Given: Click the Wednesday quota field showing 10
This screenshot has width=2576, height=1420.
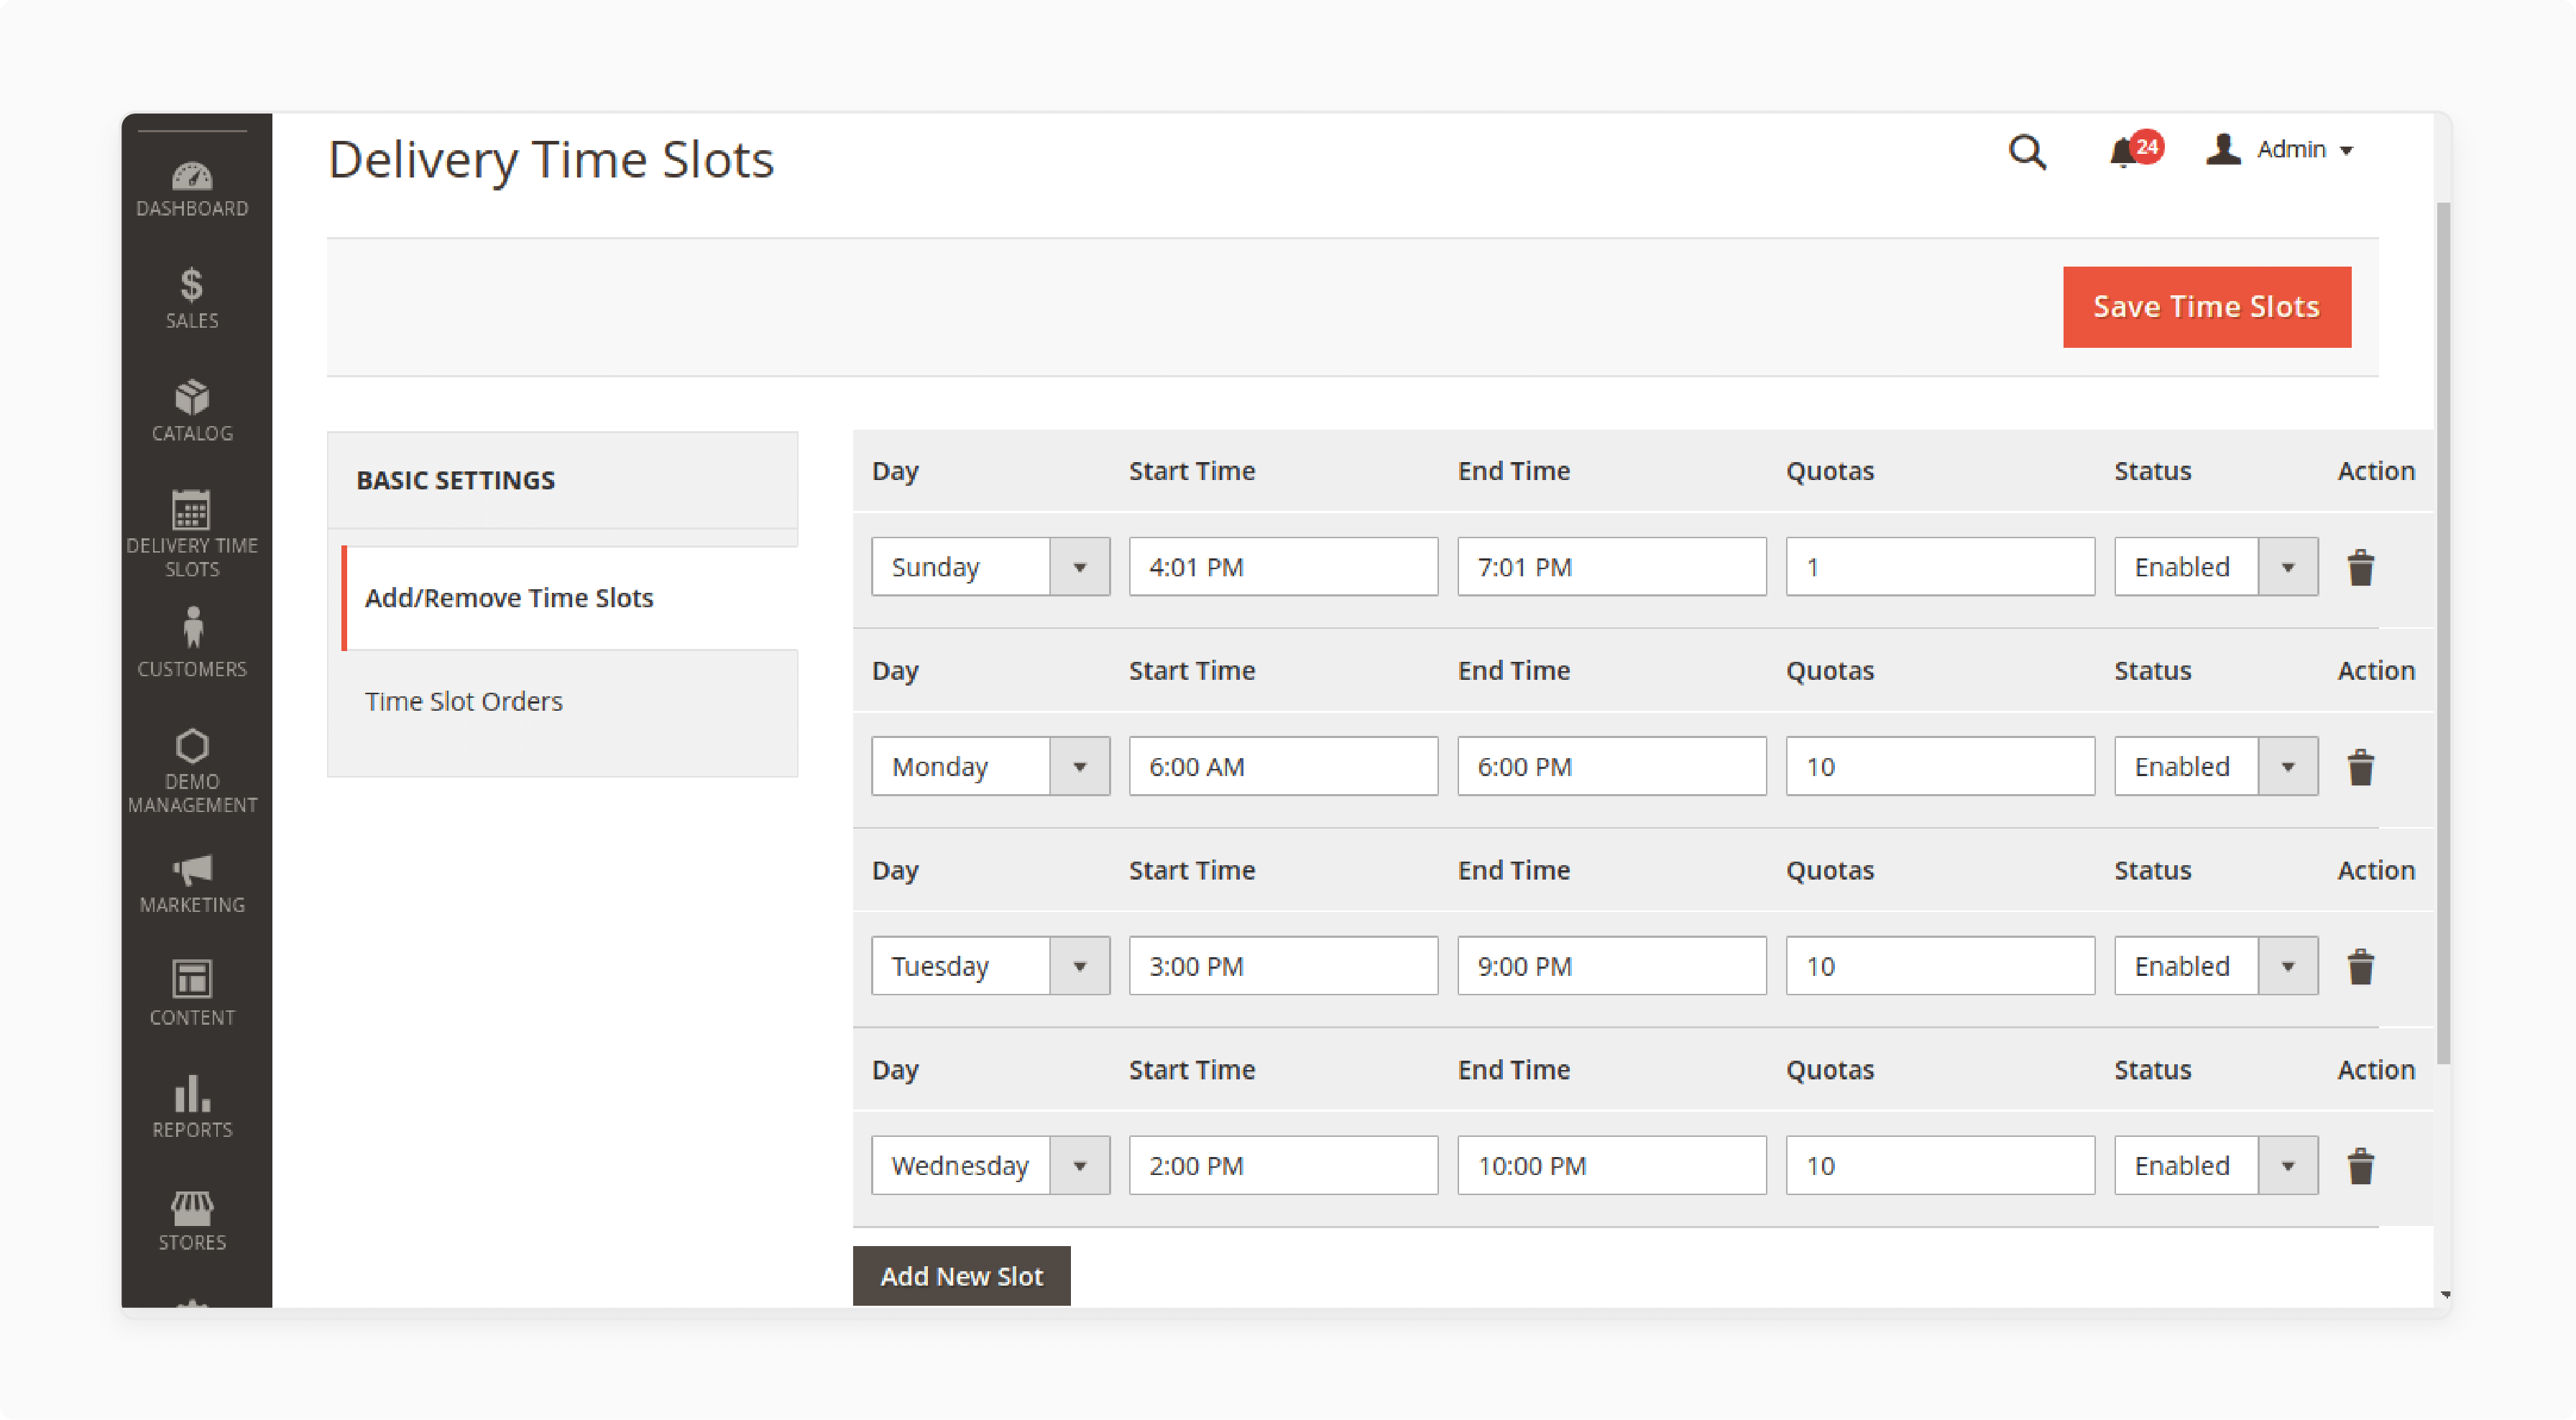Looking at the screenshot, I should pos(1940,1166).
